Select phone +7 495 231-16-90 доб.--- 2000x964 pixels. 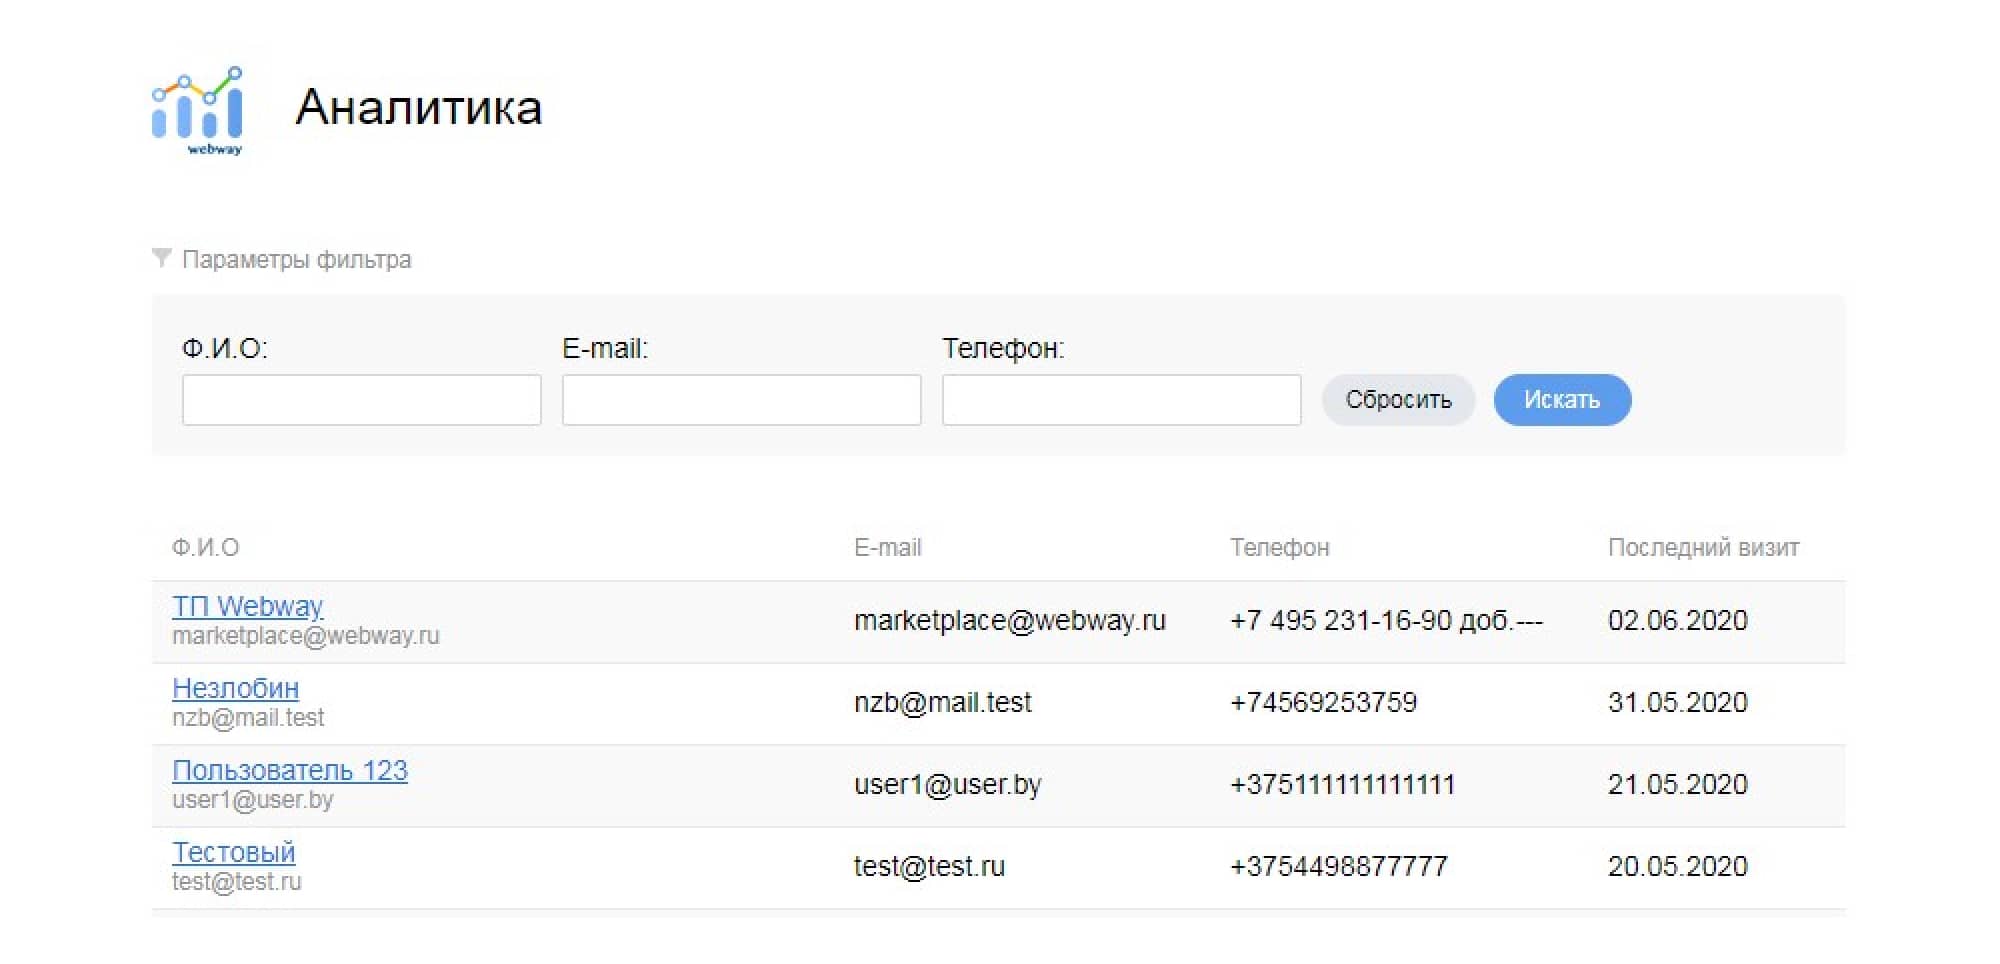click(x=1387, y=621)
